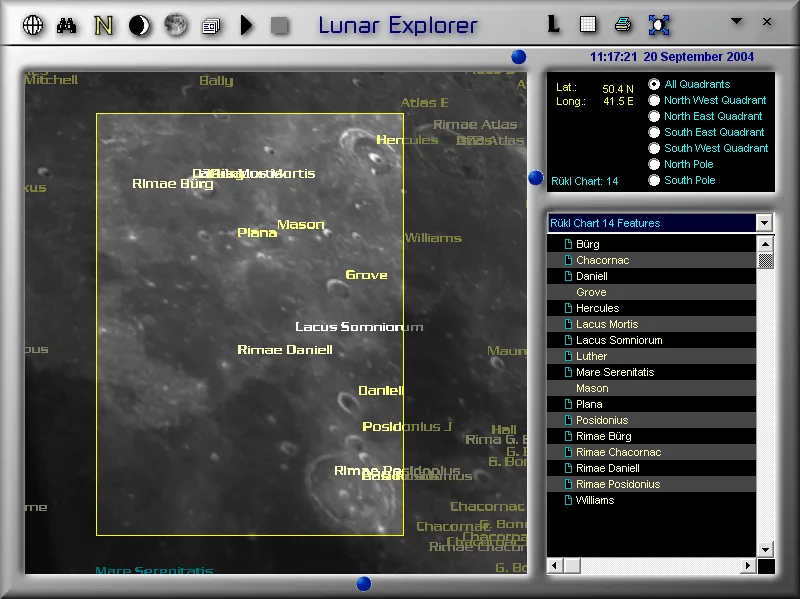
Task: Click the document icon beside Lacus Mortis
Action: [x=568, y=324]
